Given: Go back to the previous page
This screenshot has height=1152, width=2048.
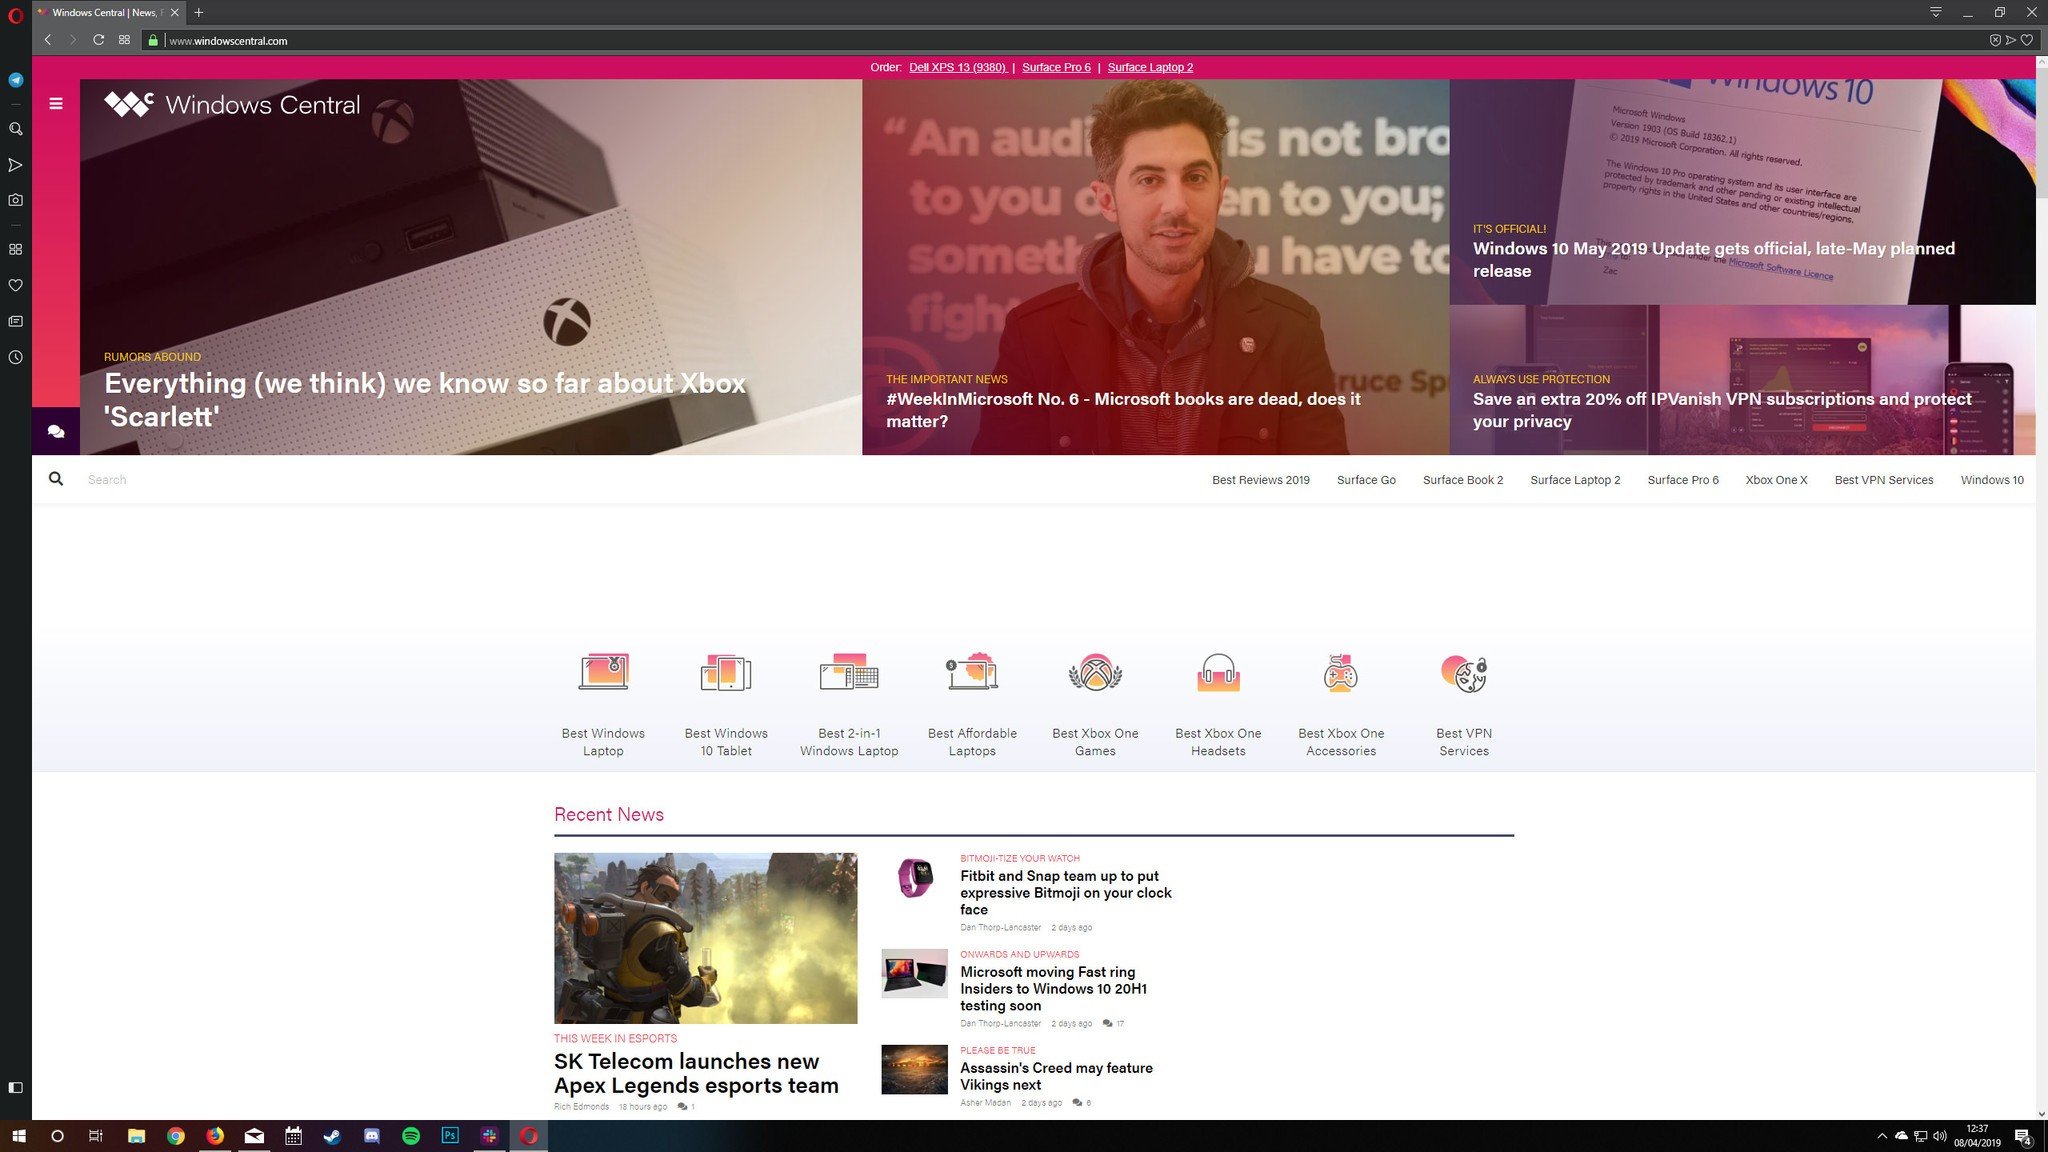Looking at the screenshot, I should click(x=47, y=40).
